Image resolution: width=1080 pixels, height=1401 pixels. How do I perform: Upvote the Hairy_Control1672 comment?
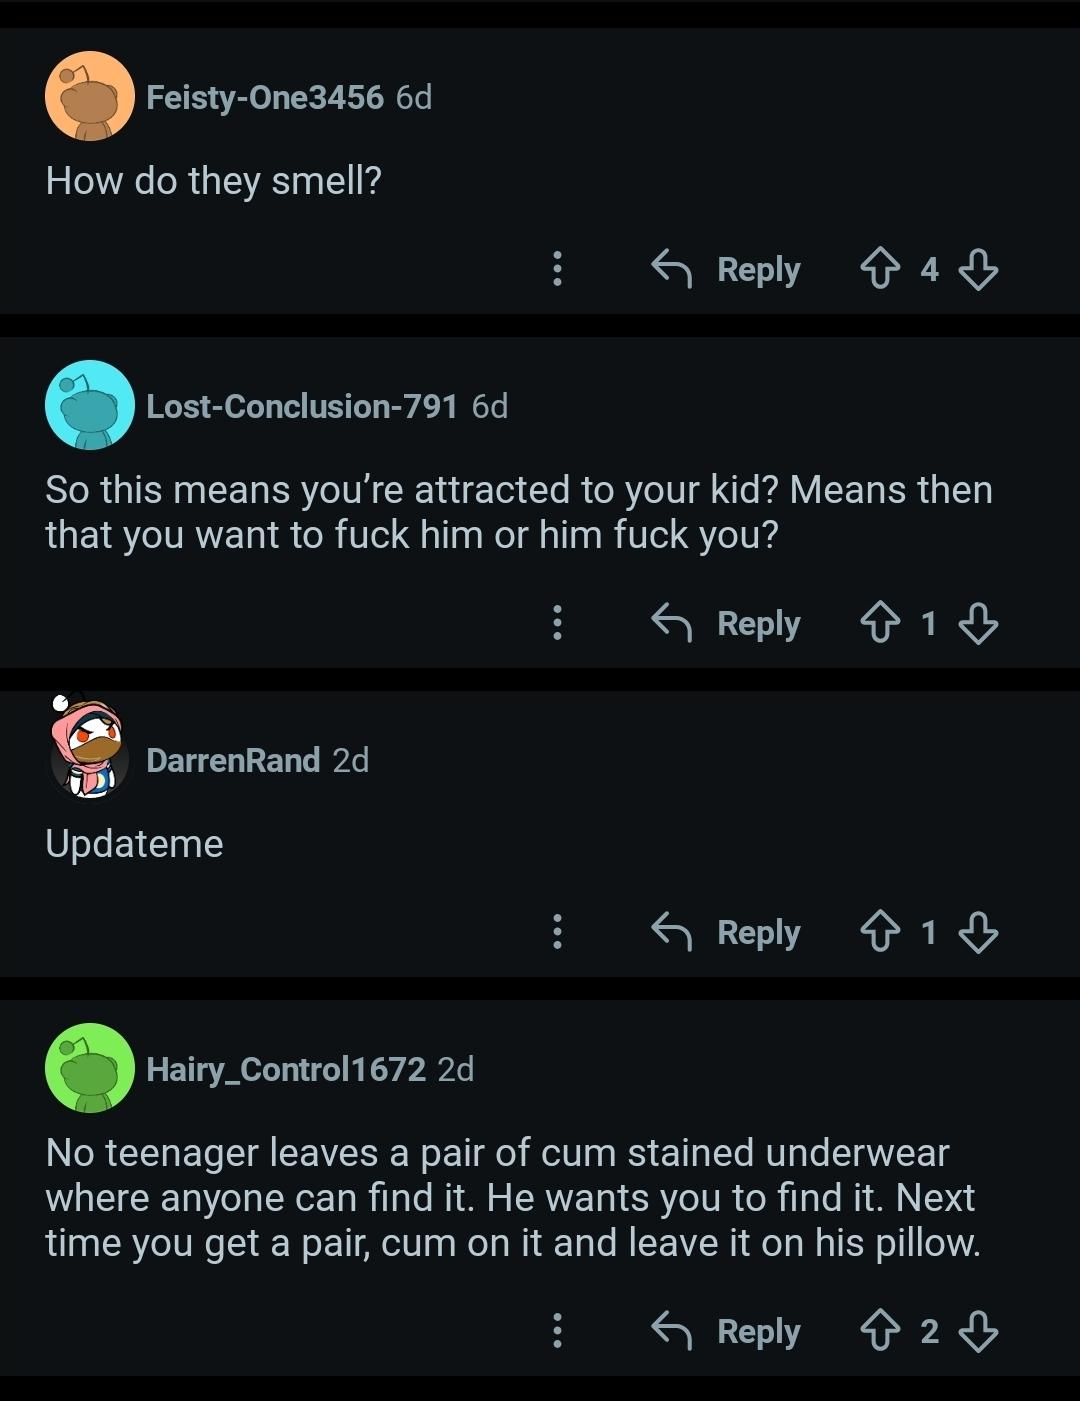(880, 1331)
